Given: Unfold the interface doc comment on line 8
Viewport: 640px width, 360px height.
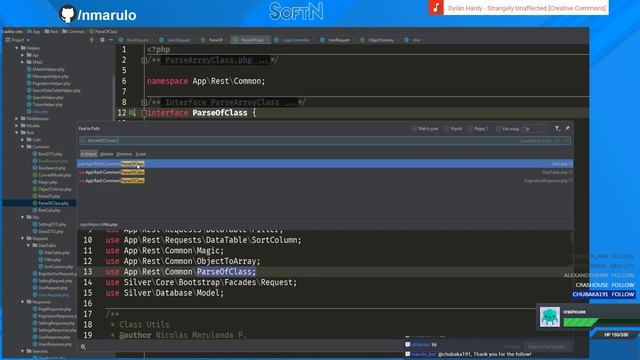Looking at the screenshot, I should click(144, 102).
